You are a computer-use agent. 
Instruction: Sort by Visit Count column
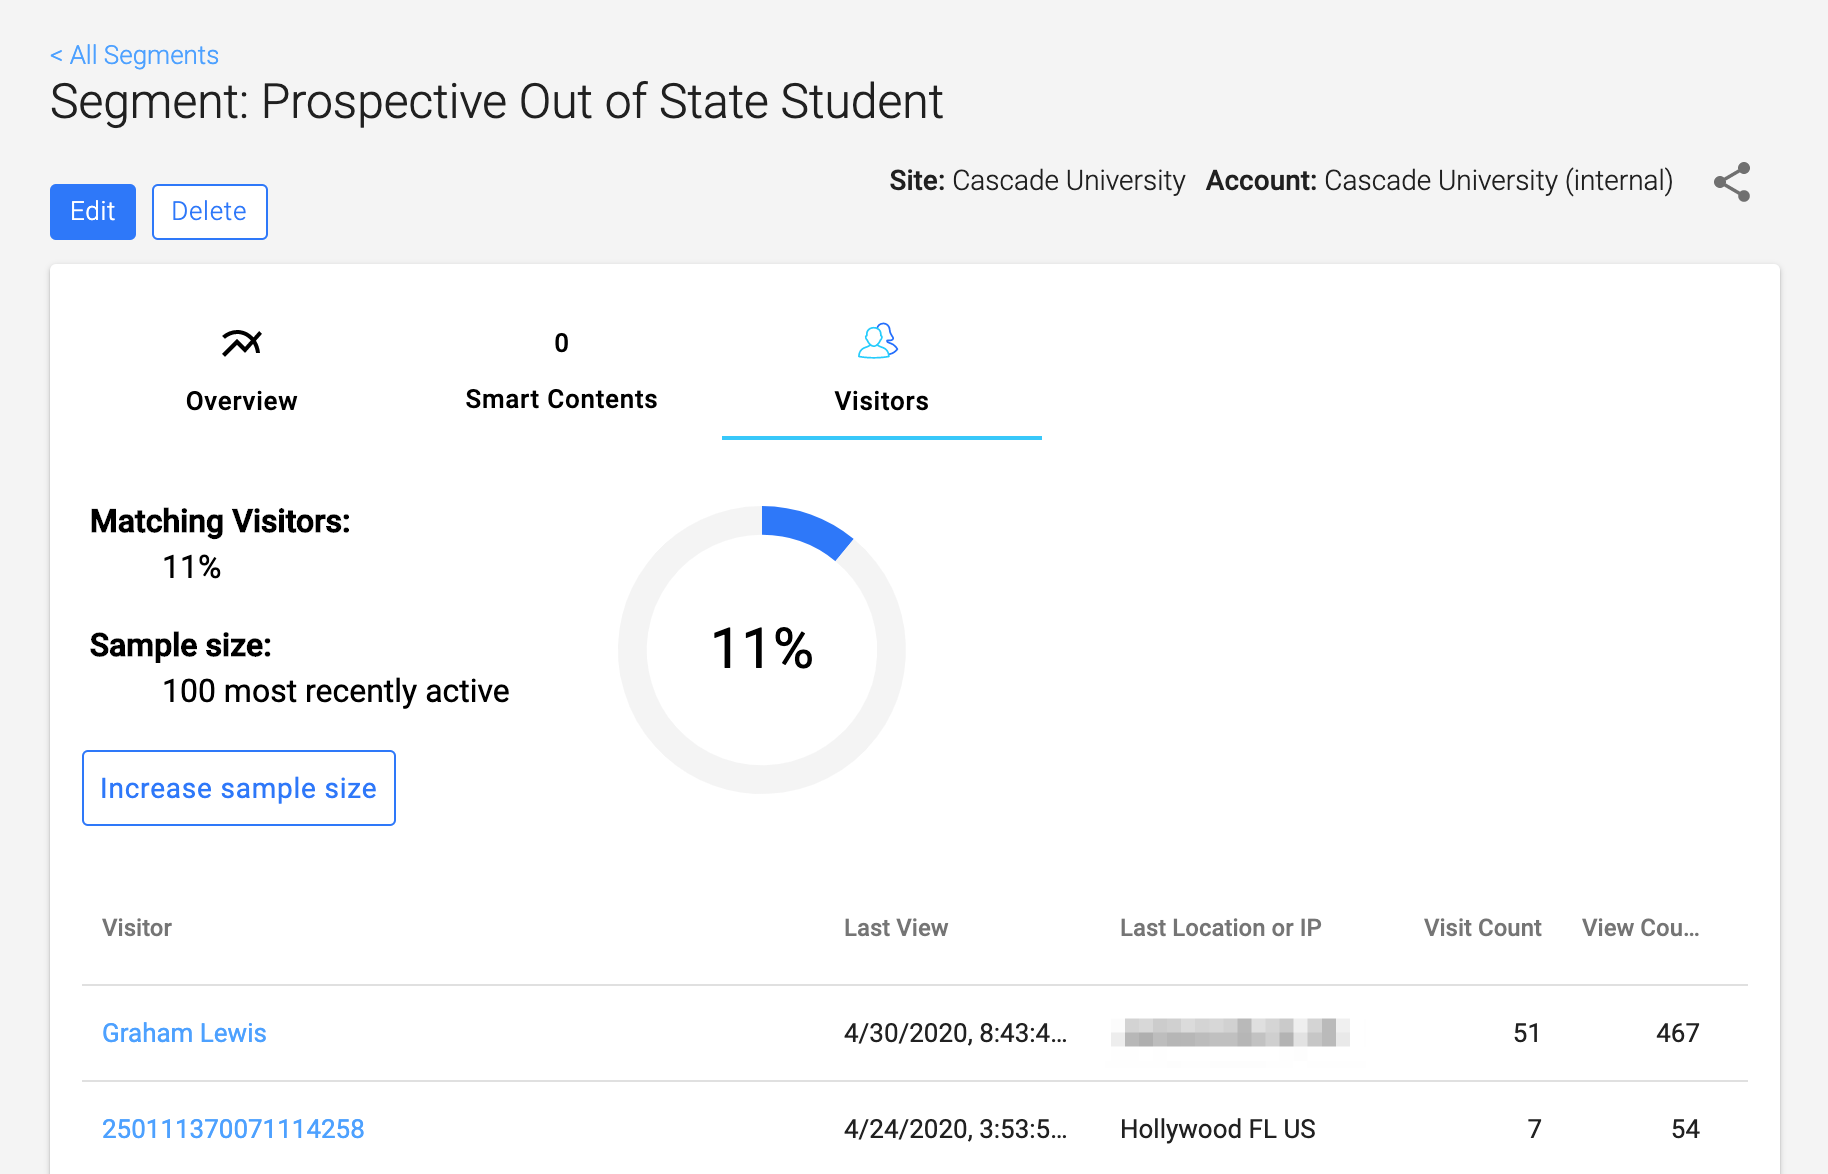(x=1482, y=928)
